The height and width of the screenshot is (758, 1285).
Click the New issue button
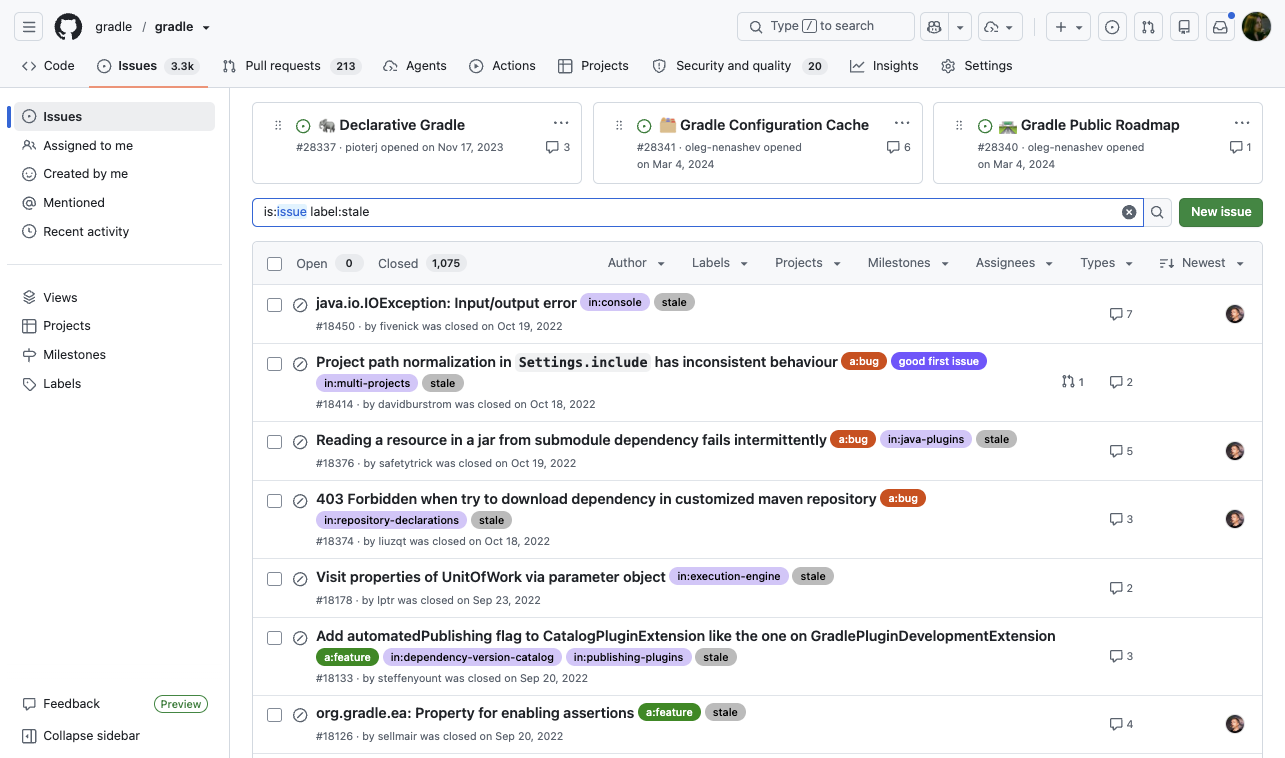coord(1221,212)
